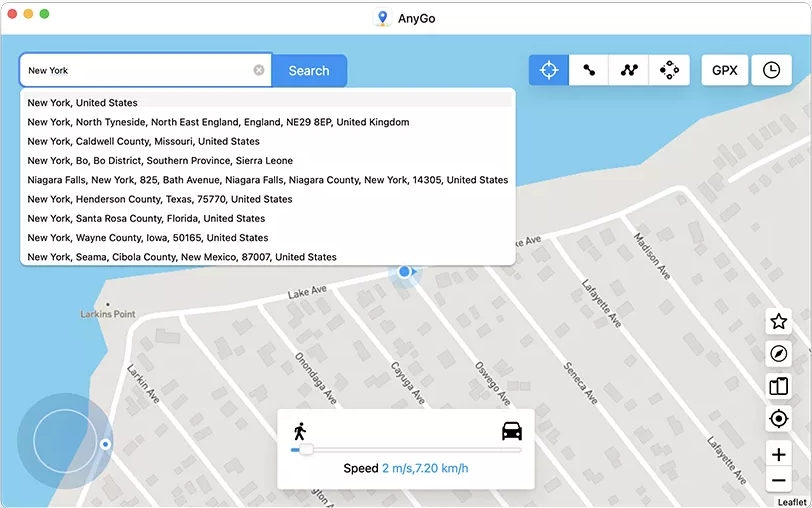Select suggestion New York, United States
The width and height of the screenshot is (812, 508).
(268, 103)
